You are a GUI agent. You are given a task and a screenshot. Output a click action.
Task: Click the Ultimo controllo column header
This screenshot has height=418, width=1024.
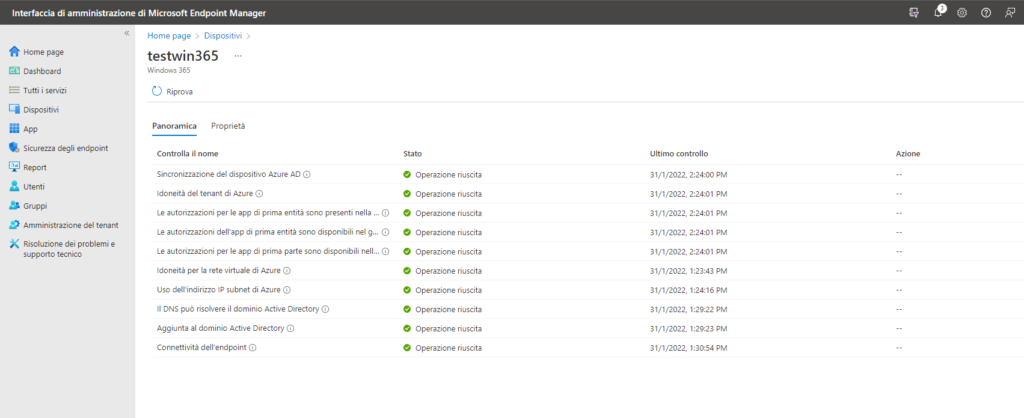(x=679, y=153)
